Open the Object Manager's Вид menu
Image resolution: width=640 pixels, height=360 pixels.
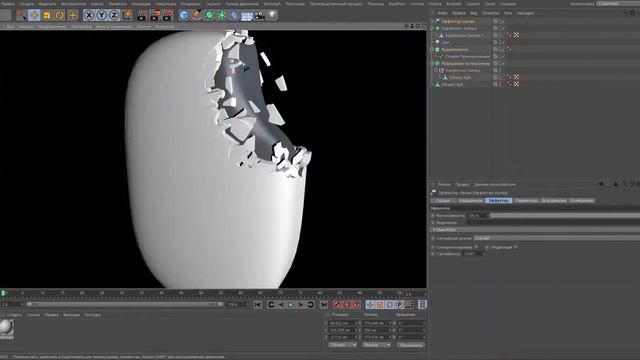(473, 13)
